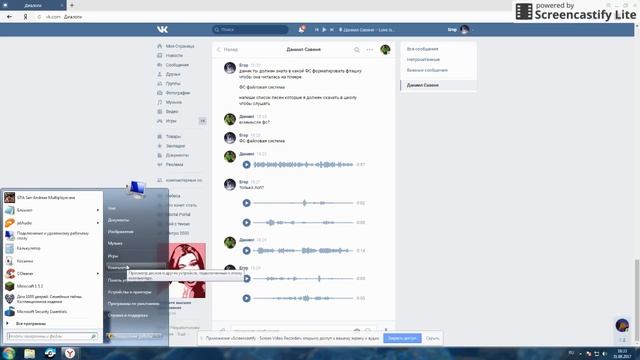Select the Важные сообщения filter
This screenshot has width=640, height=360.
tap(427, 70)
